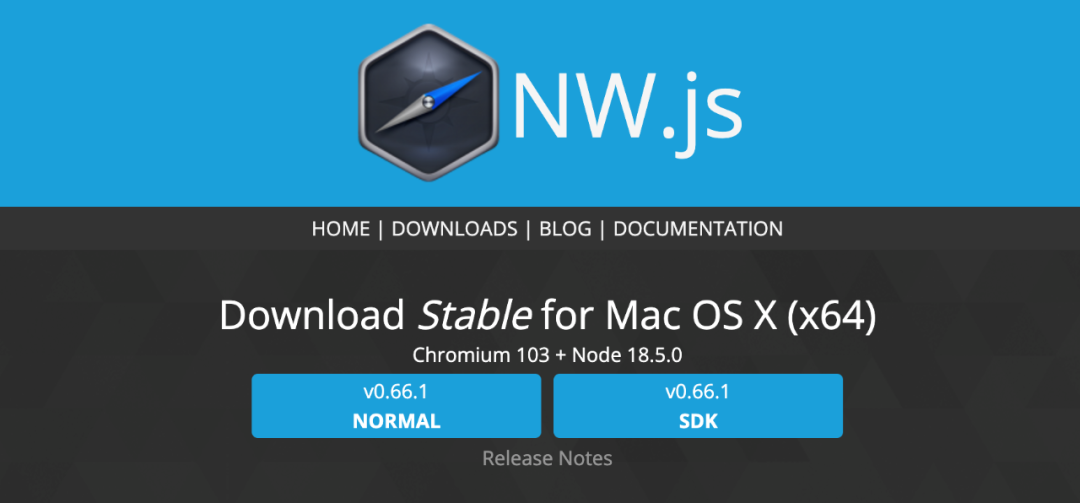The image size is (1080, 503).
Task: Open the DOWNLOADS navigation link
Action: 455,229
